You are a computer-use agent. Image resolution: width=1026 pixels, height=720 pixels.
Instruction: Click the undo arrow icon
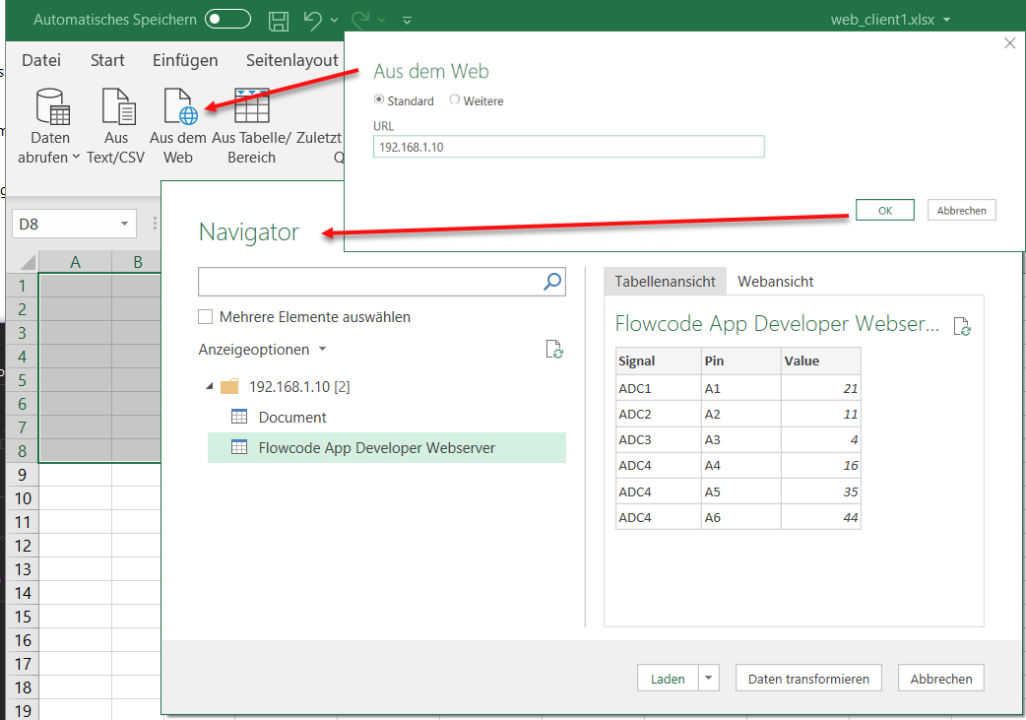[312, 20]
